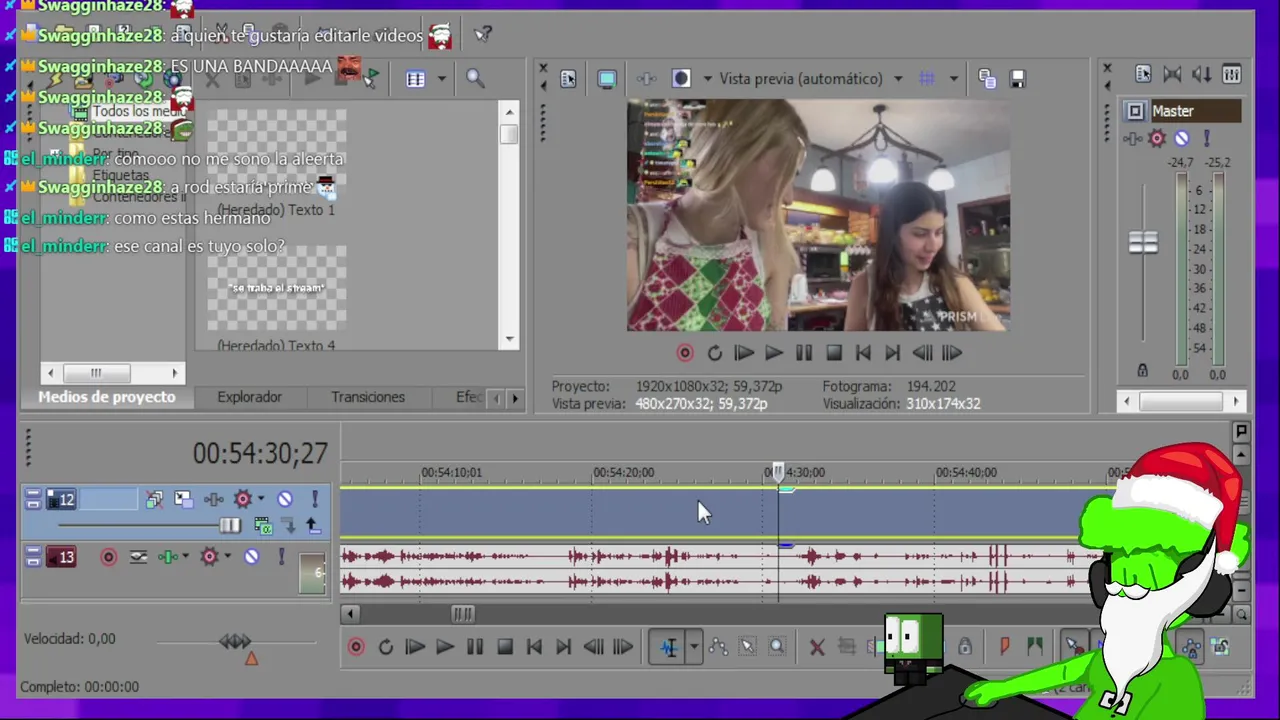This screenshot has width=1280, height=720.
Task: Invert phase on audio track 13
Action: tap(138, 557)
